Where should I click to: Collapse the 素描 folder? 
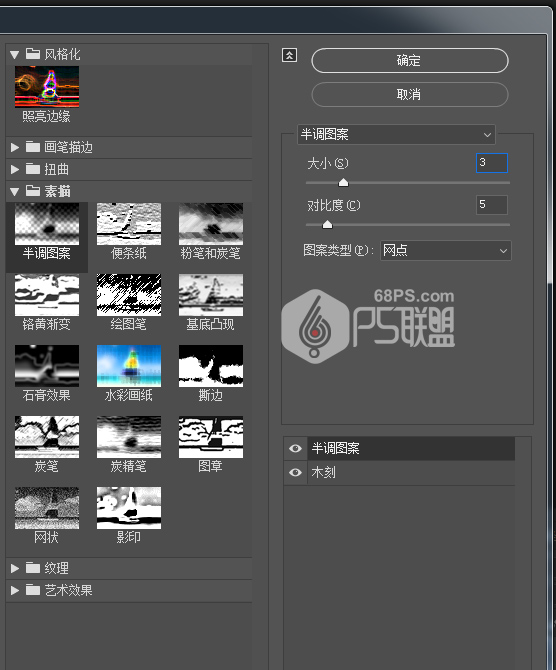point(15,191)
